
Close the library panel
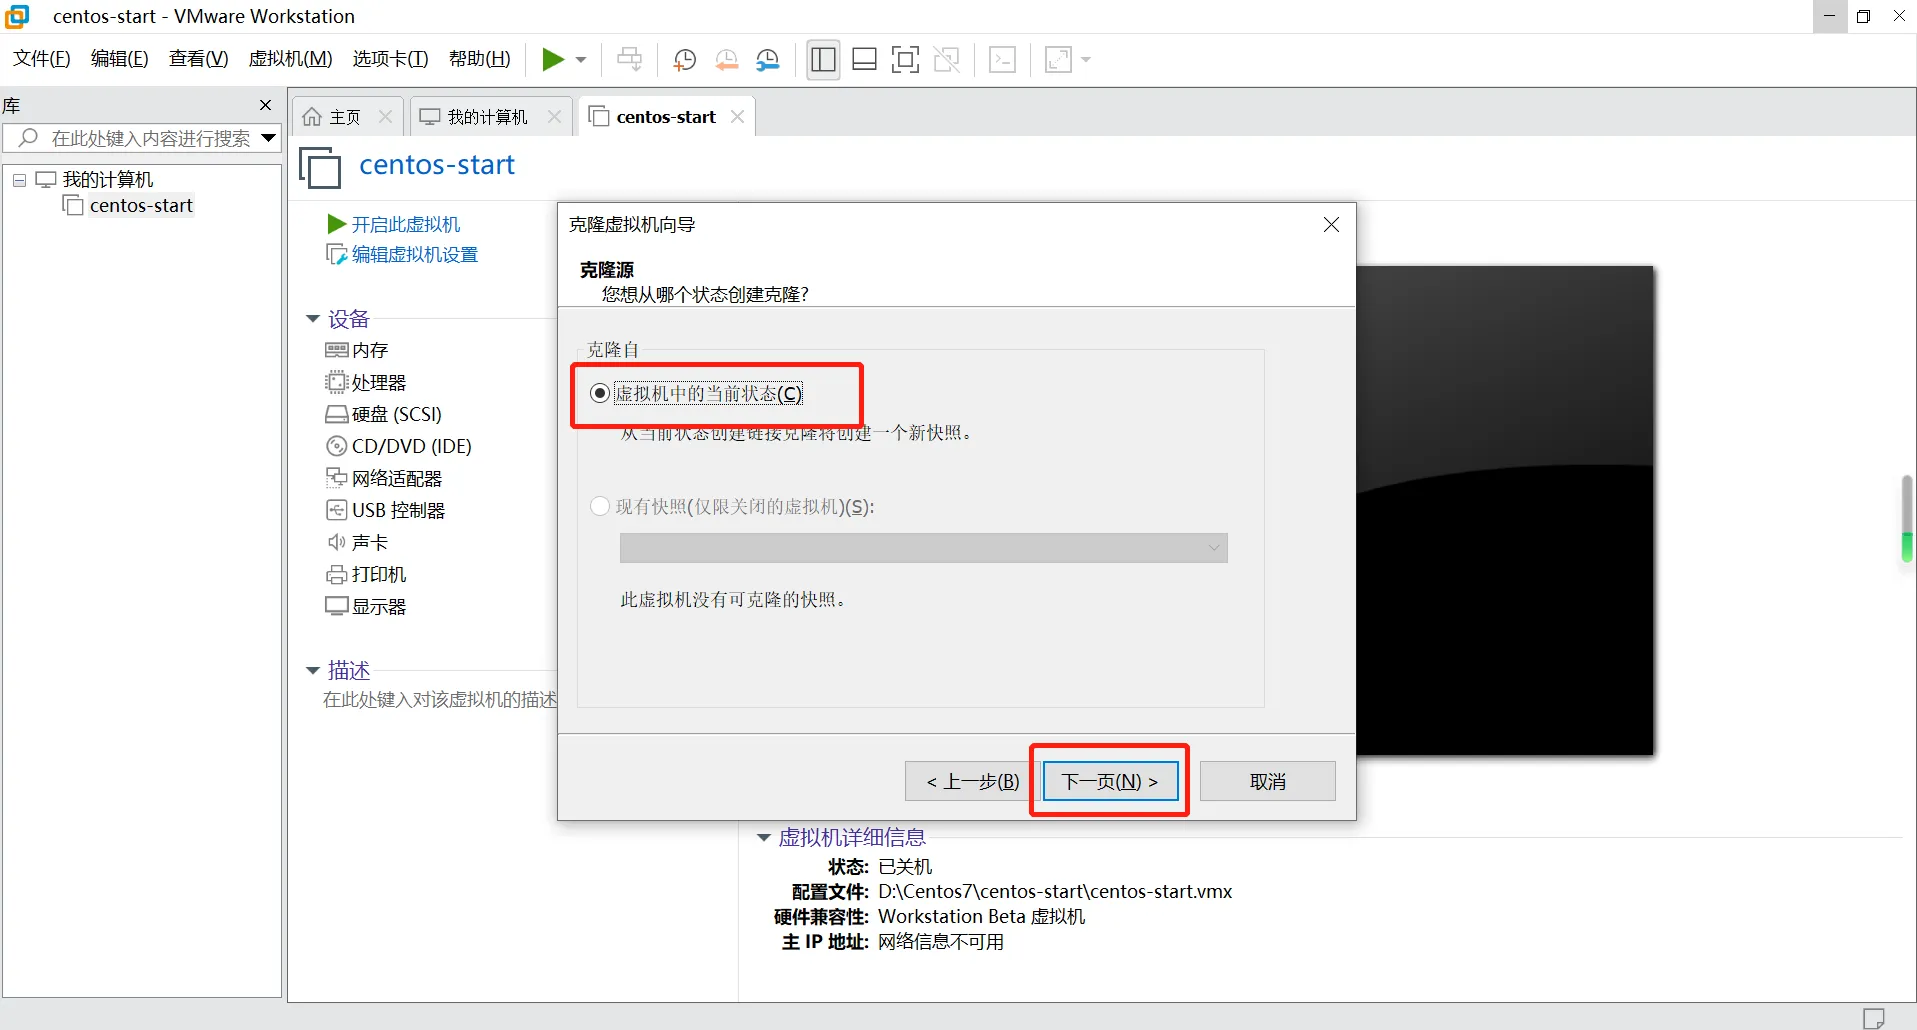tap(265, 105)
